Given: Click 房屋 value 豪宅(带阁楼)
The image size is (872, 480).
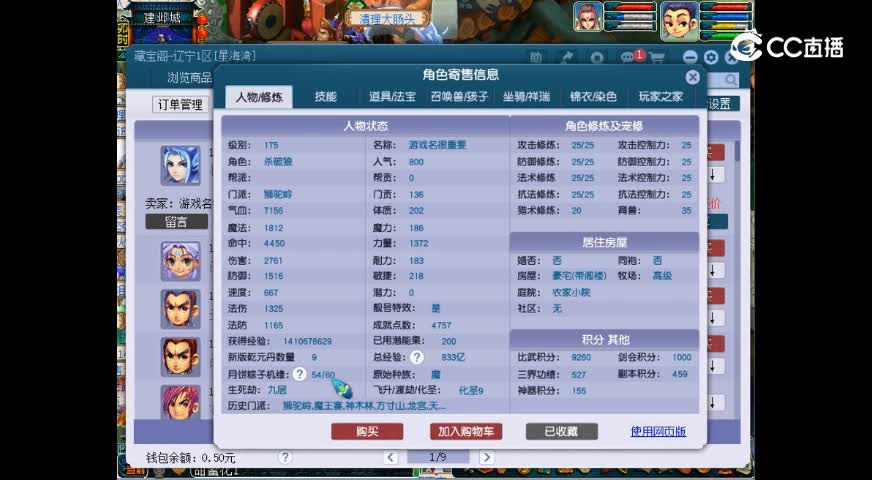Looking at the screenshot, I should click(x=579, y=276).
